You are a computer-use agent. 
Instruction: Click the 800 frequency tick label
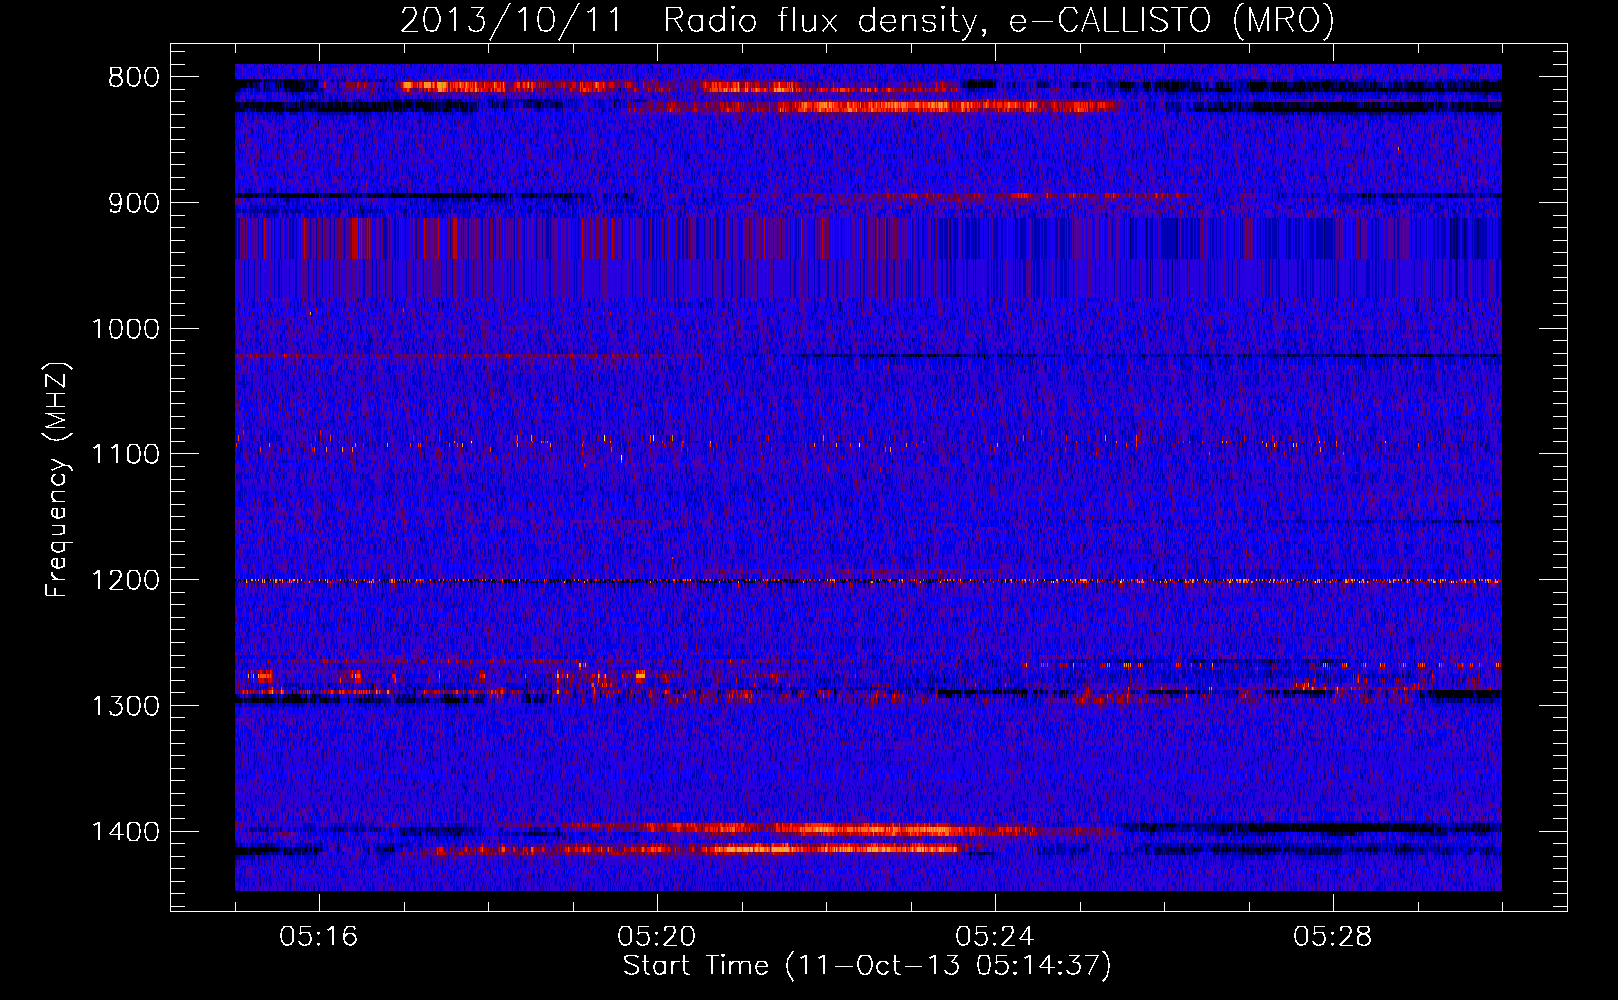click(x=134, y=78)
